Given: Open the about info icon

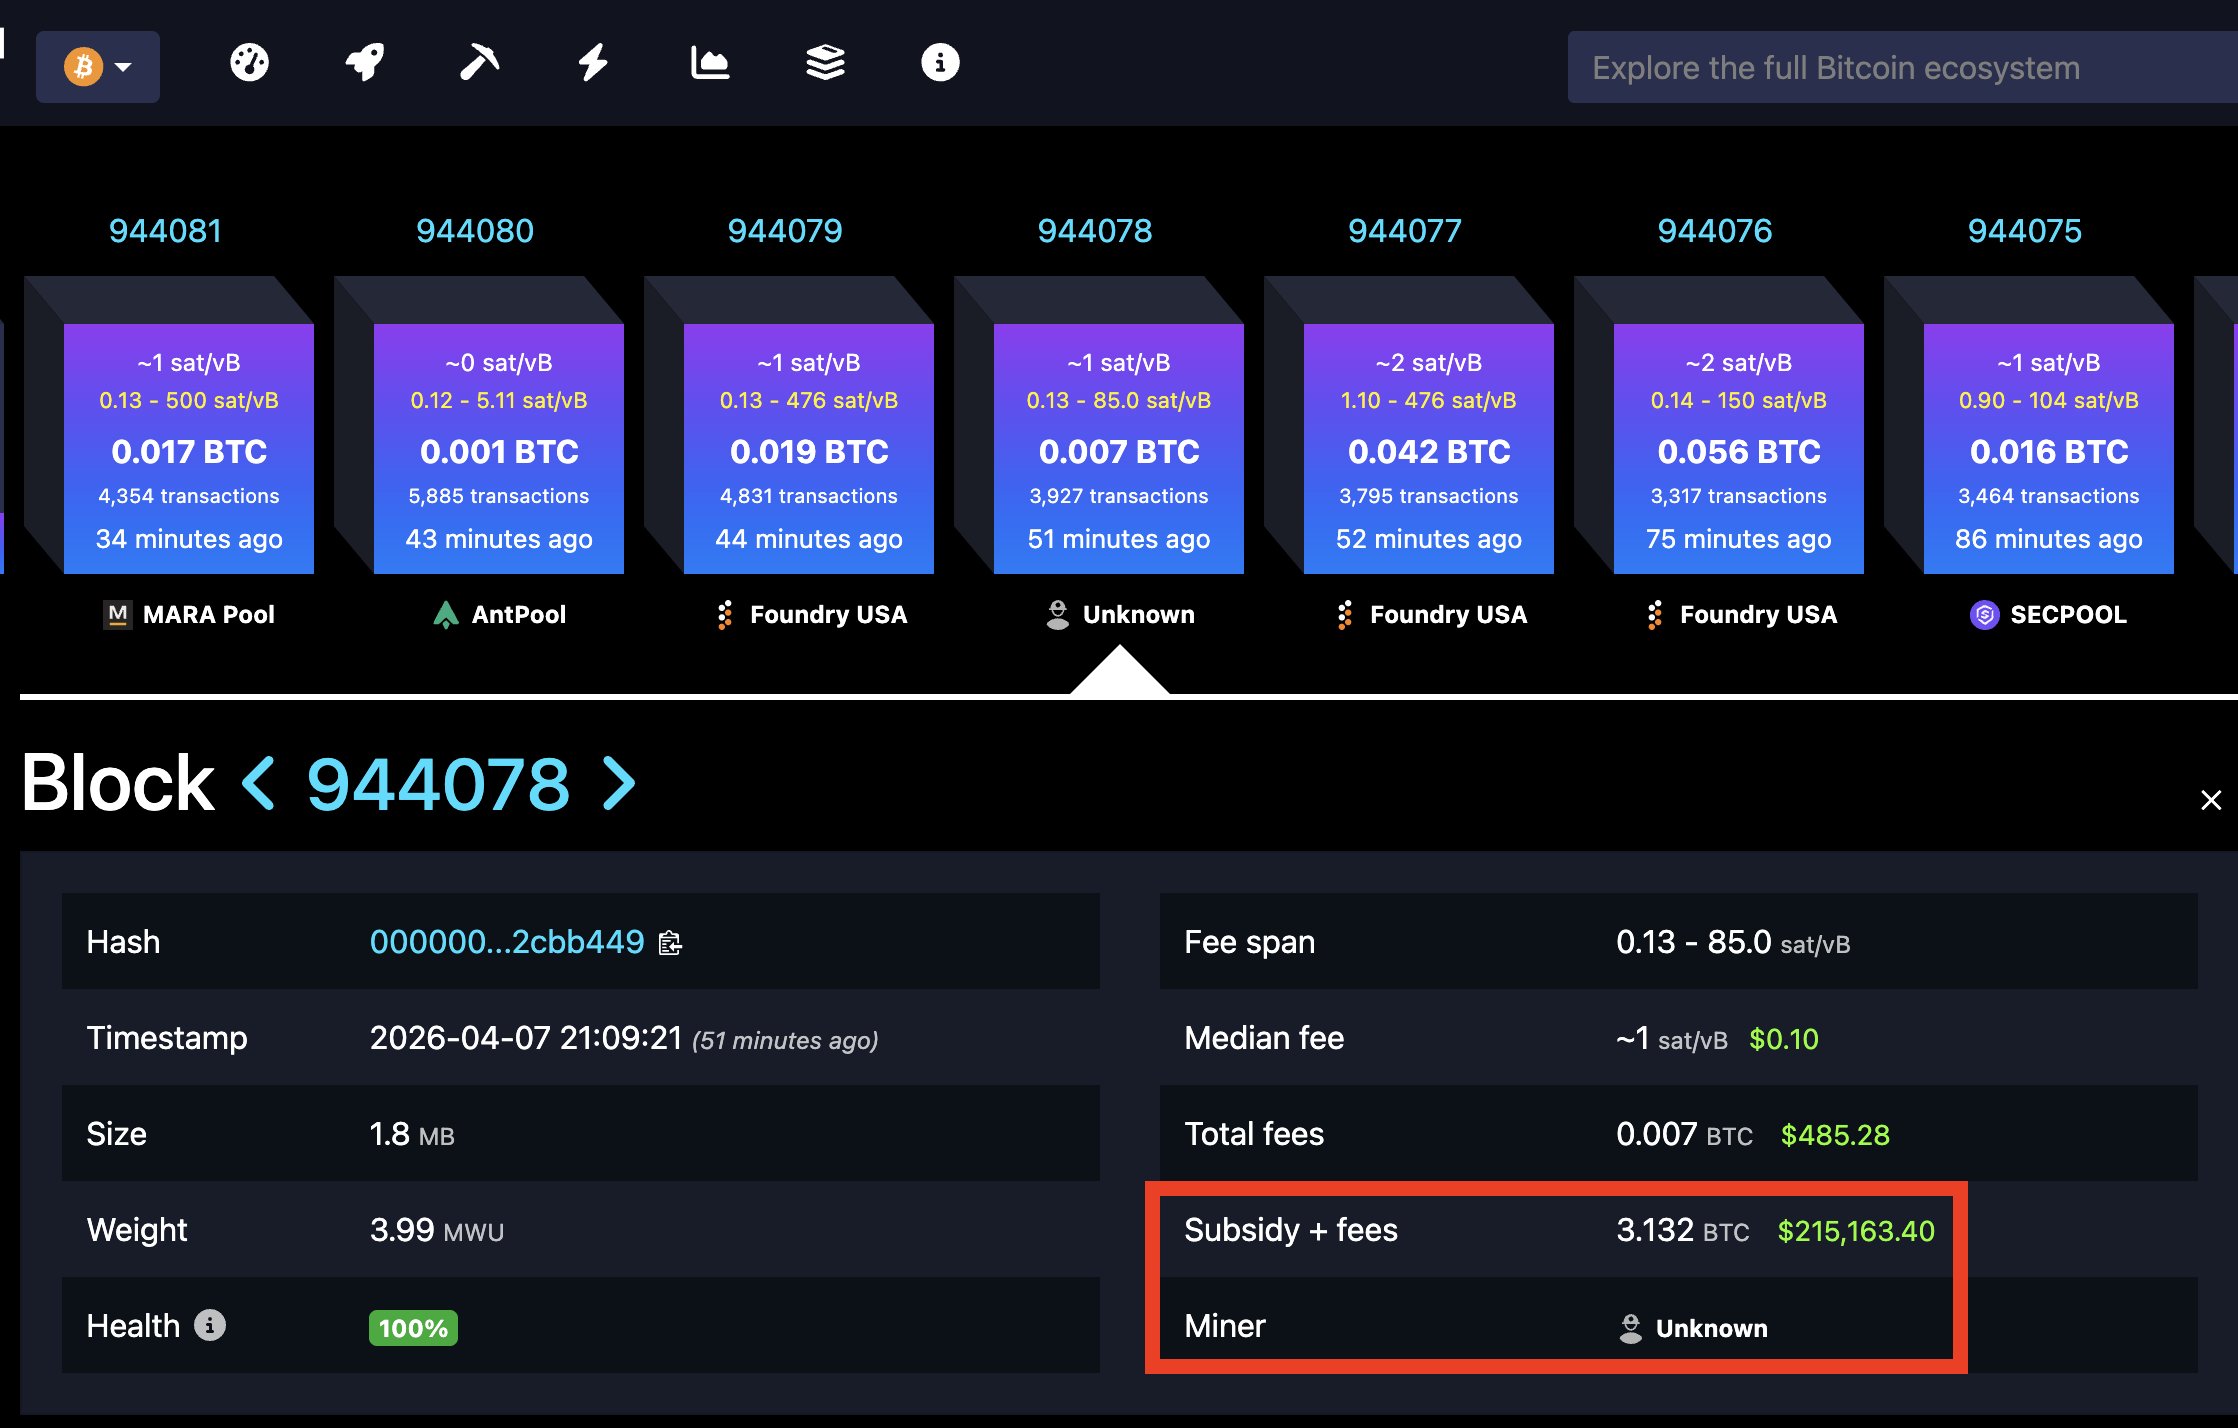Looking at the screenshot, I should (x=940, y=63).
